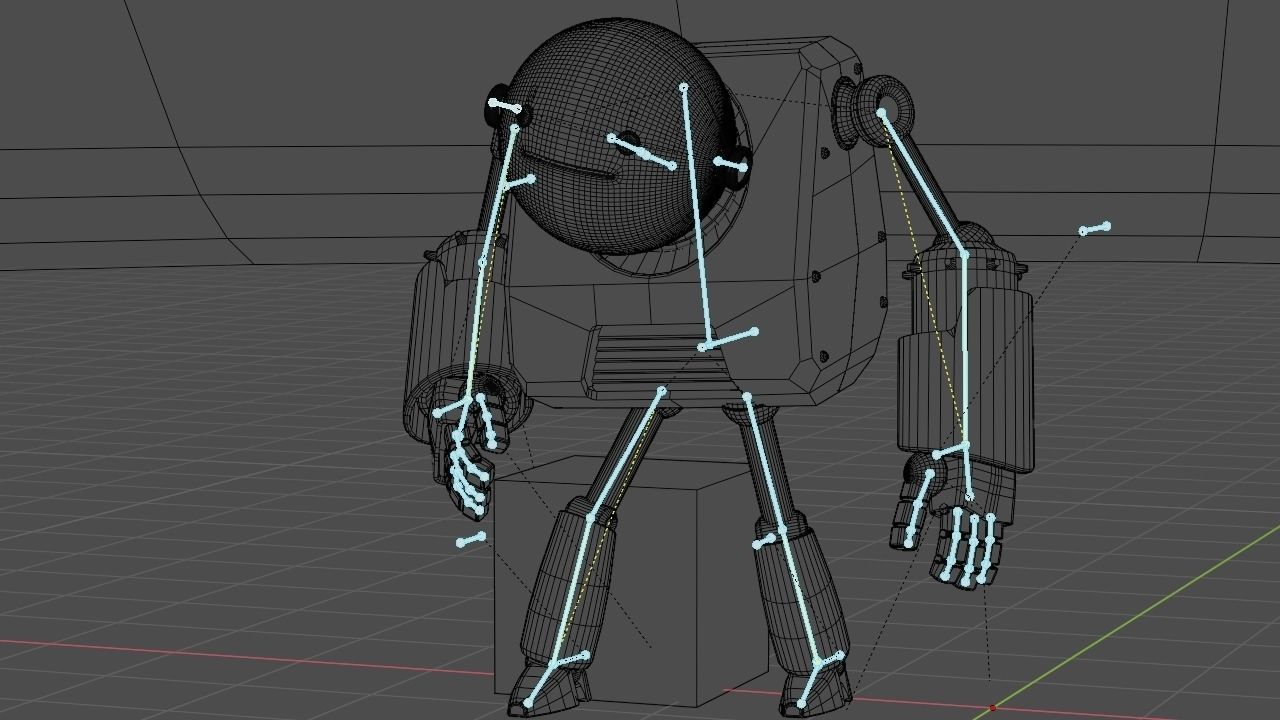The width and height of the screenshot is (1280, 720).
Task: Select the foot bone near the red axis line
Action: (810, 684)
